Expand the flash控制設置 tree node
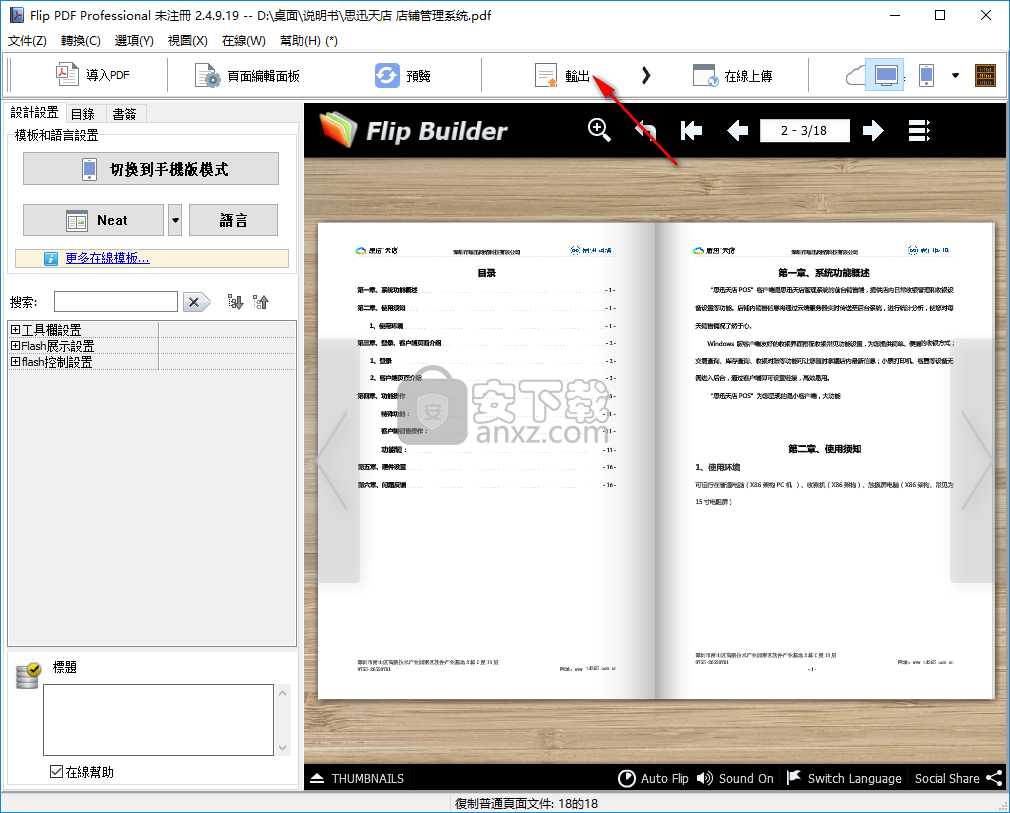 15,362
